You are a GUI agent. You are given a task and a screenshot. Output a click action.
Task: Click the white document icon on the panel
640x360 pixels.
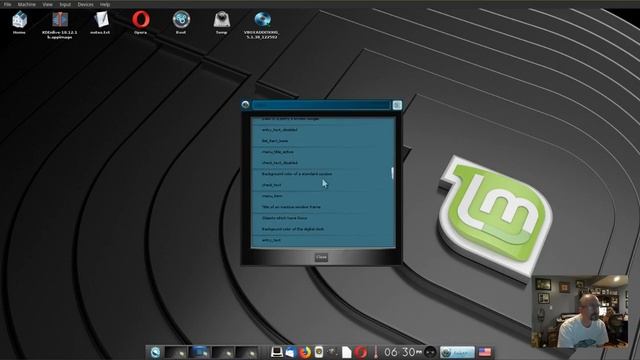347,352
